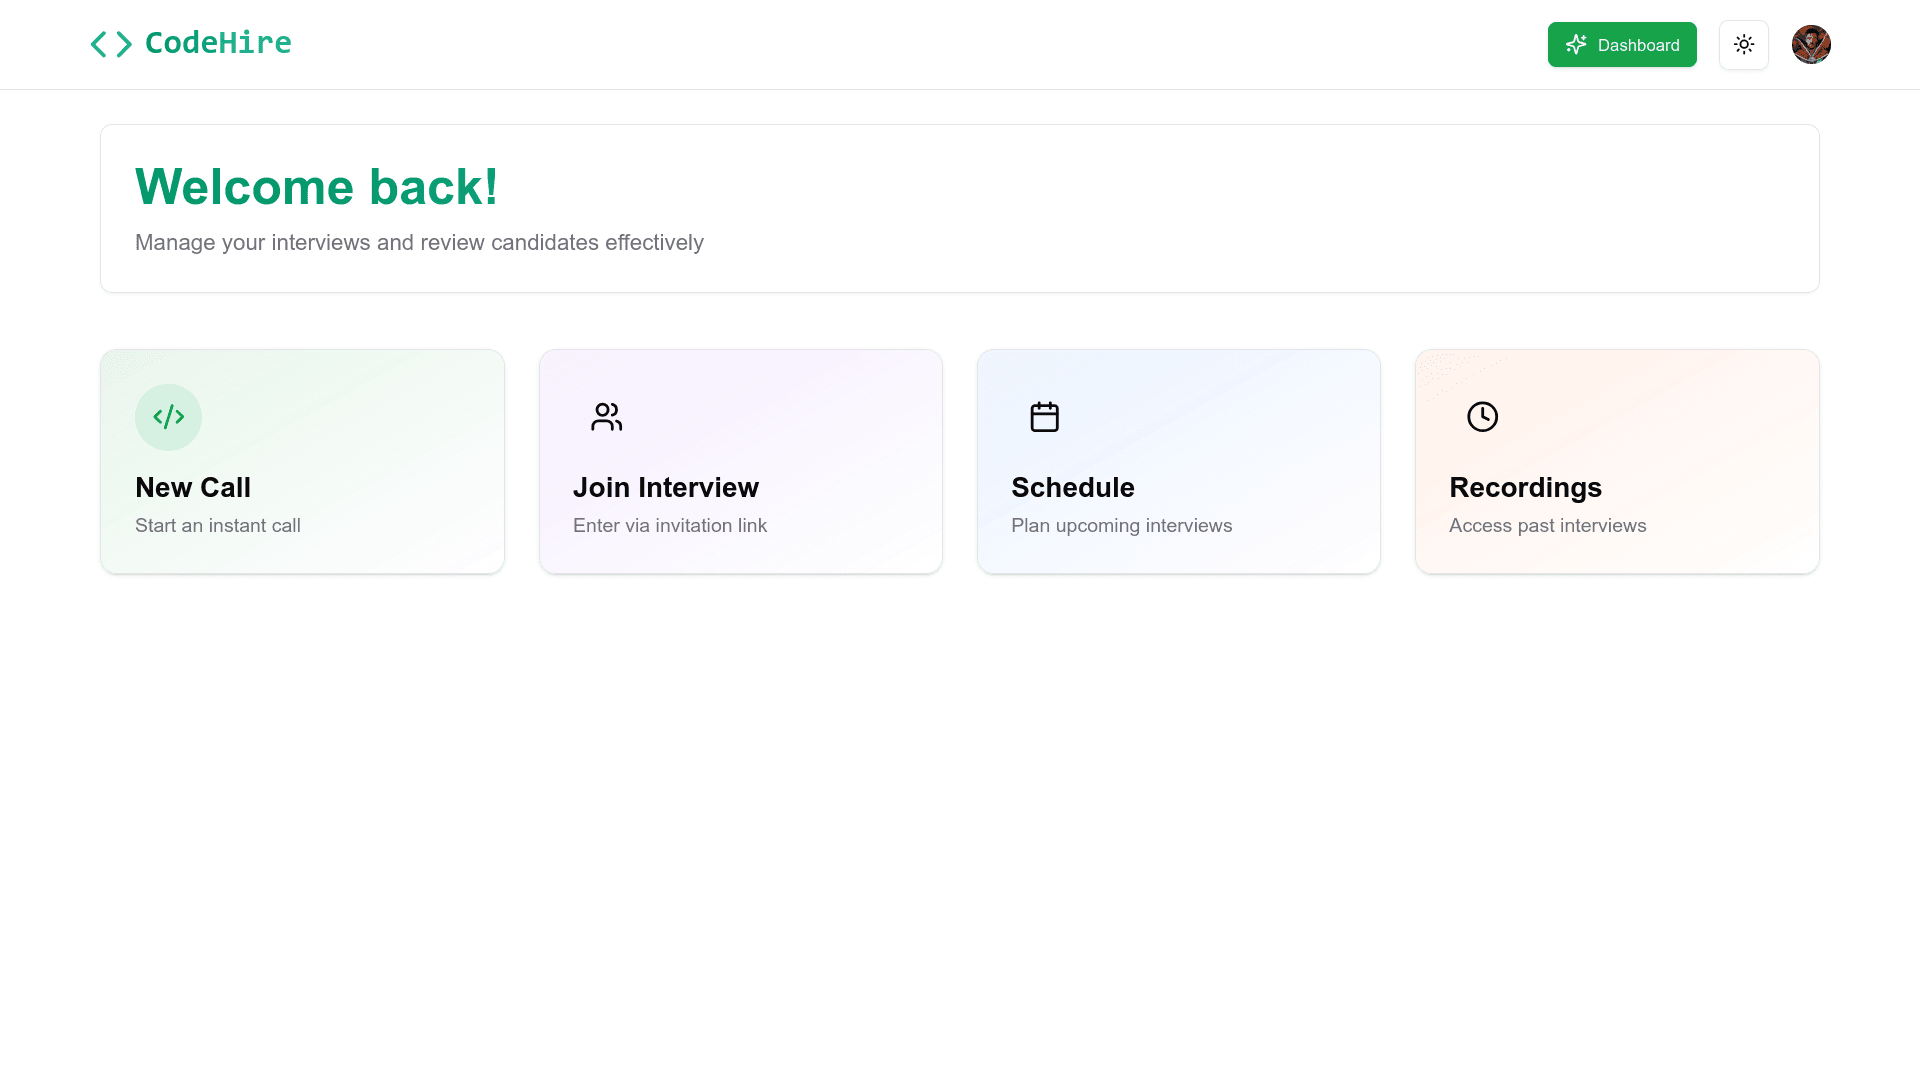This screenshot has width=1920, height=1080.
Task: Select the Schedule card to plan interviews
Action: pyautogui.click(x=1178, y=461)
